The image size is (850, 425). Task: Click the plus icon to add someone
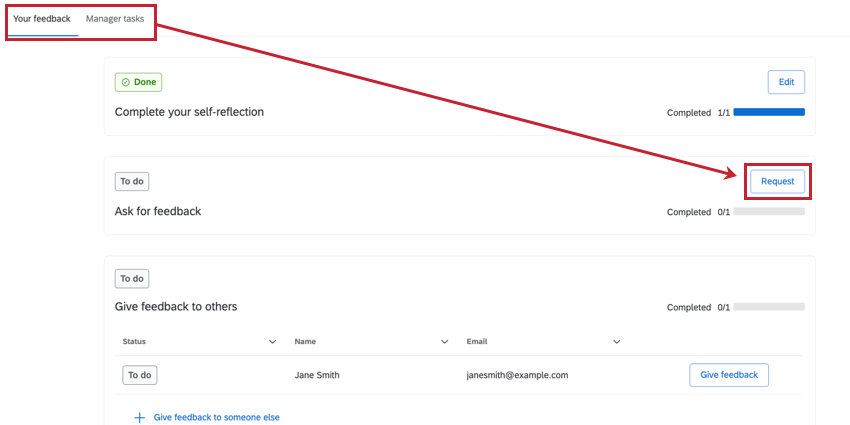pos(139,417)
